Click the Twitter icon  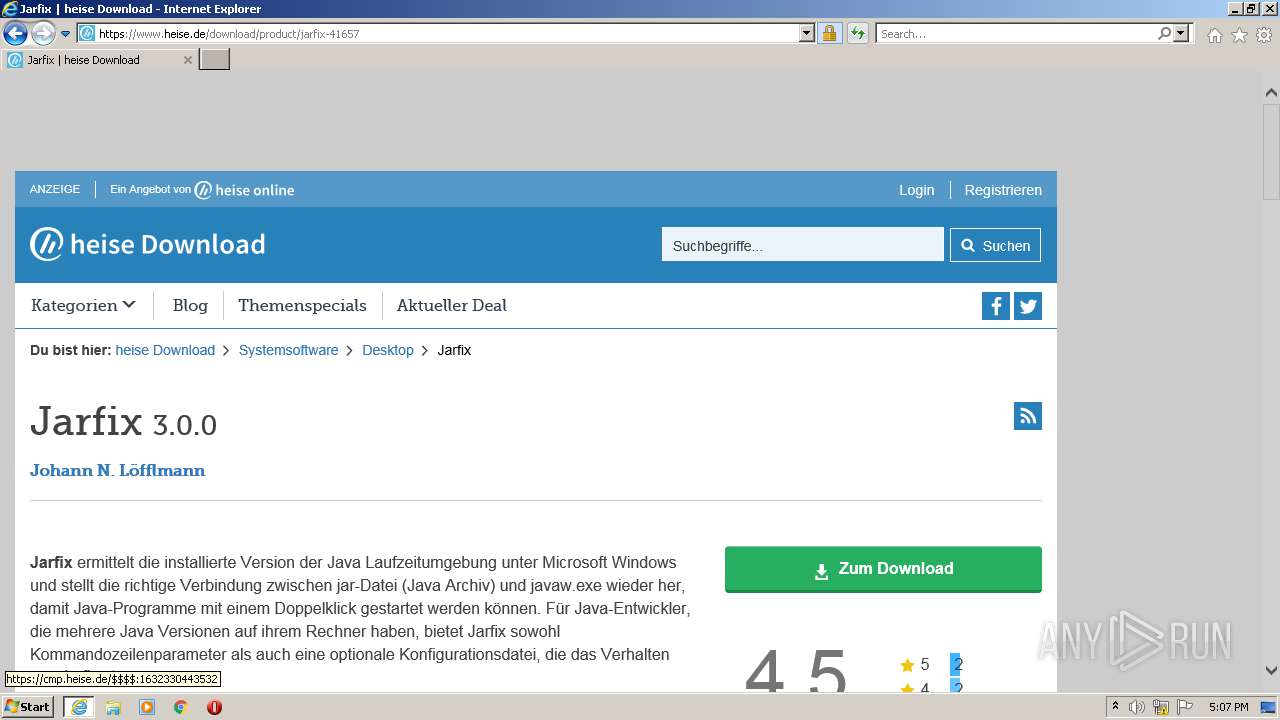pyautogui.click(x=1028, y=306)
